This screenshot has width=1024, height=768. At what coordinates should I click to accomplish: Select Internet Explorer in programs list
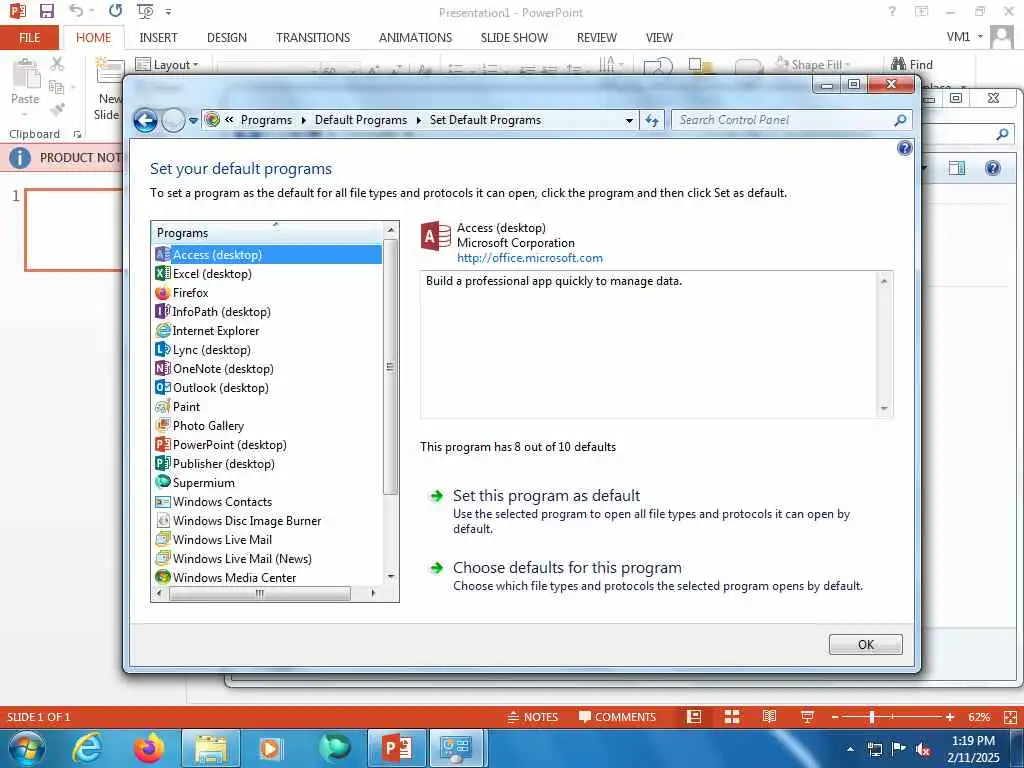[207, 330]
